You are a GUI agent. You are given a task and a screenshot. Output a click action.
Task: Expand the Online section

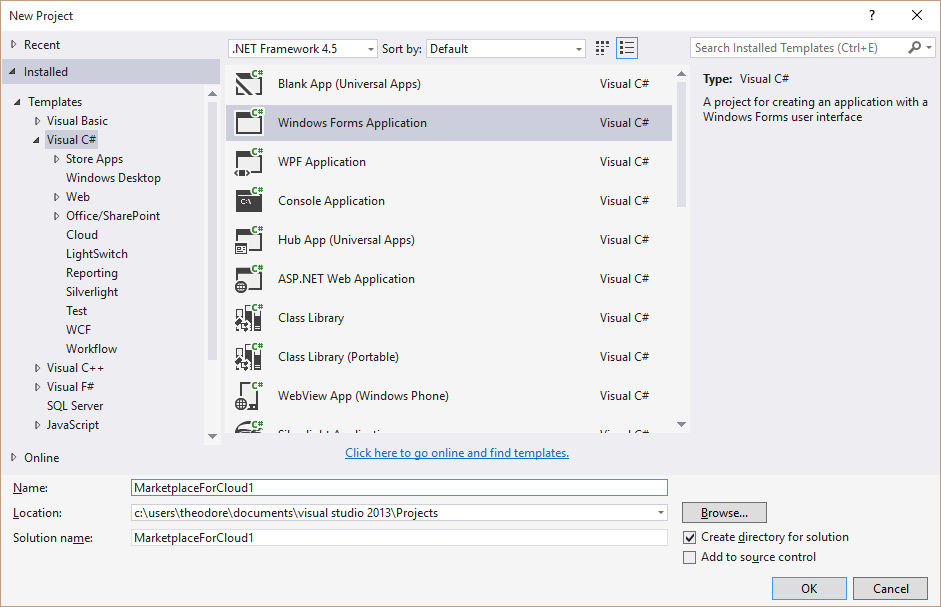point(14,458)
